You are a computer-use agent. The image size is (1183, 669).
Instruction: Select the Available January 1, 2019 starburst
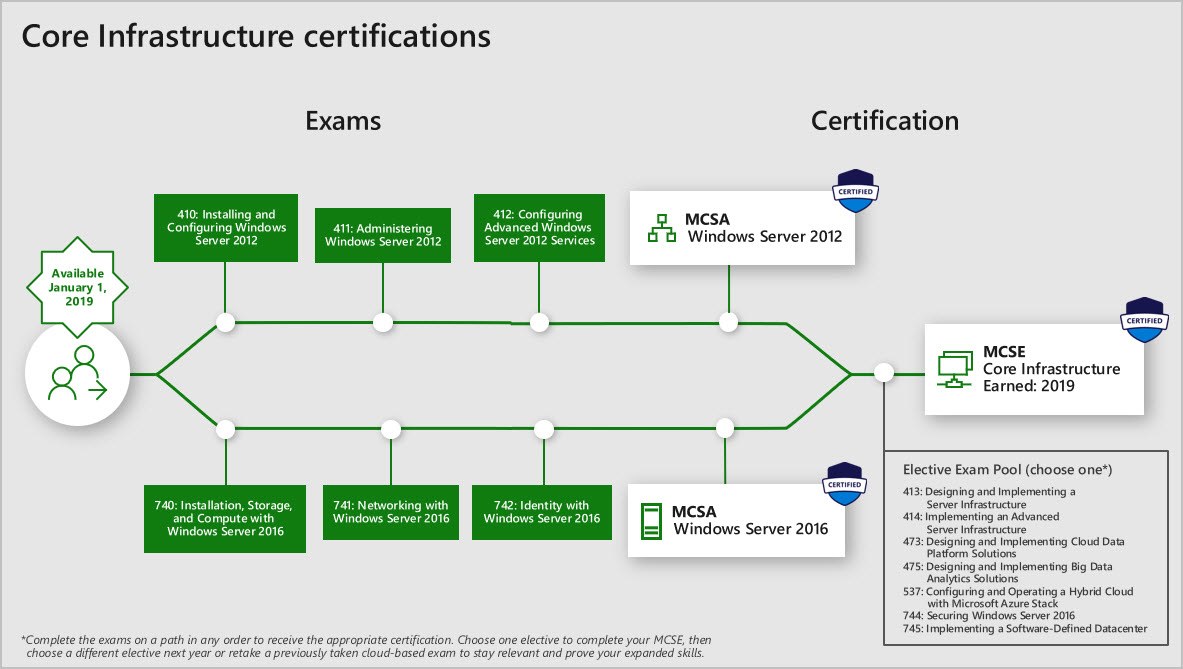coord(77,286)
